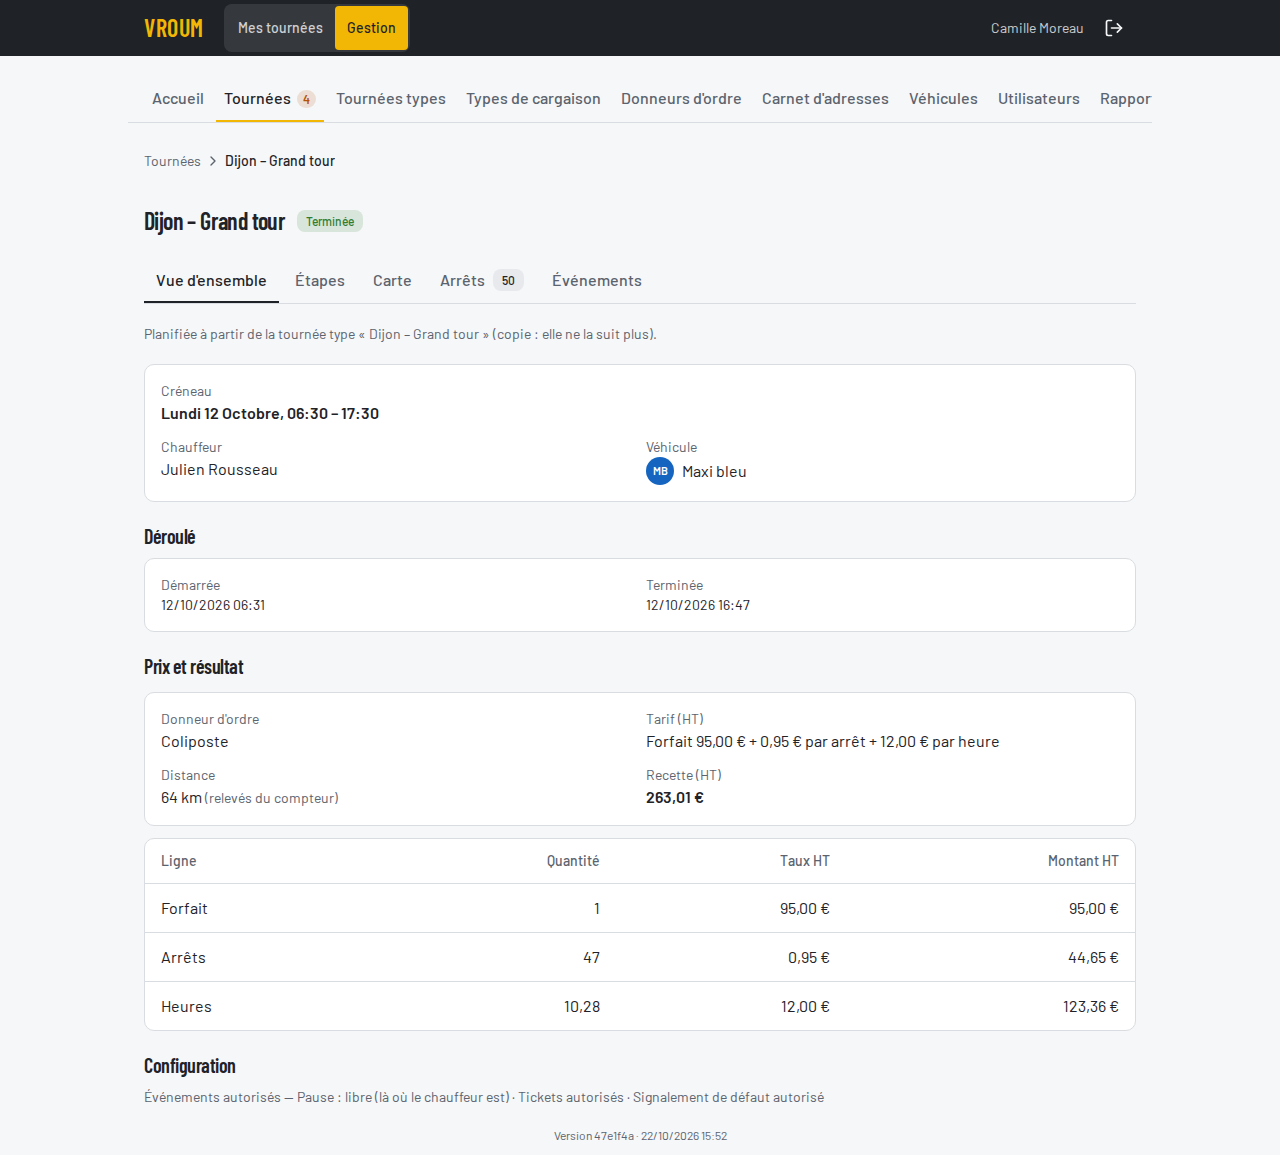Click the Tournées count badge 4
This screenshot has height=1155, width=1280.
(x=306, y=99)
